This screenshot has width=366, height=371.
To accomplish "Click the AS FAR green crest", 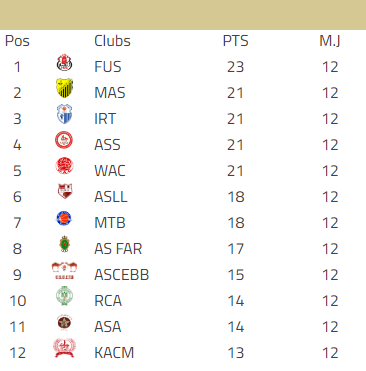I will 64,244.
